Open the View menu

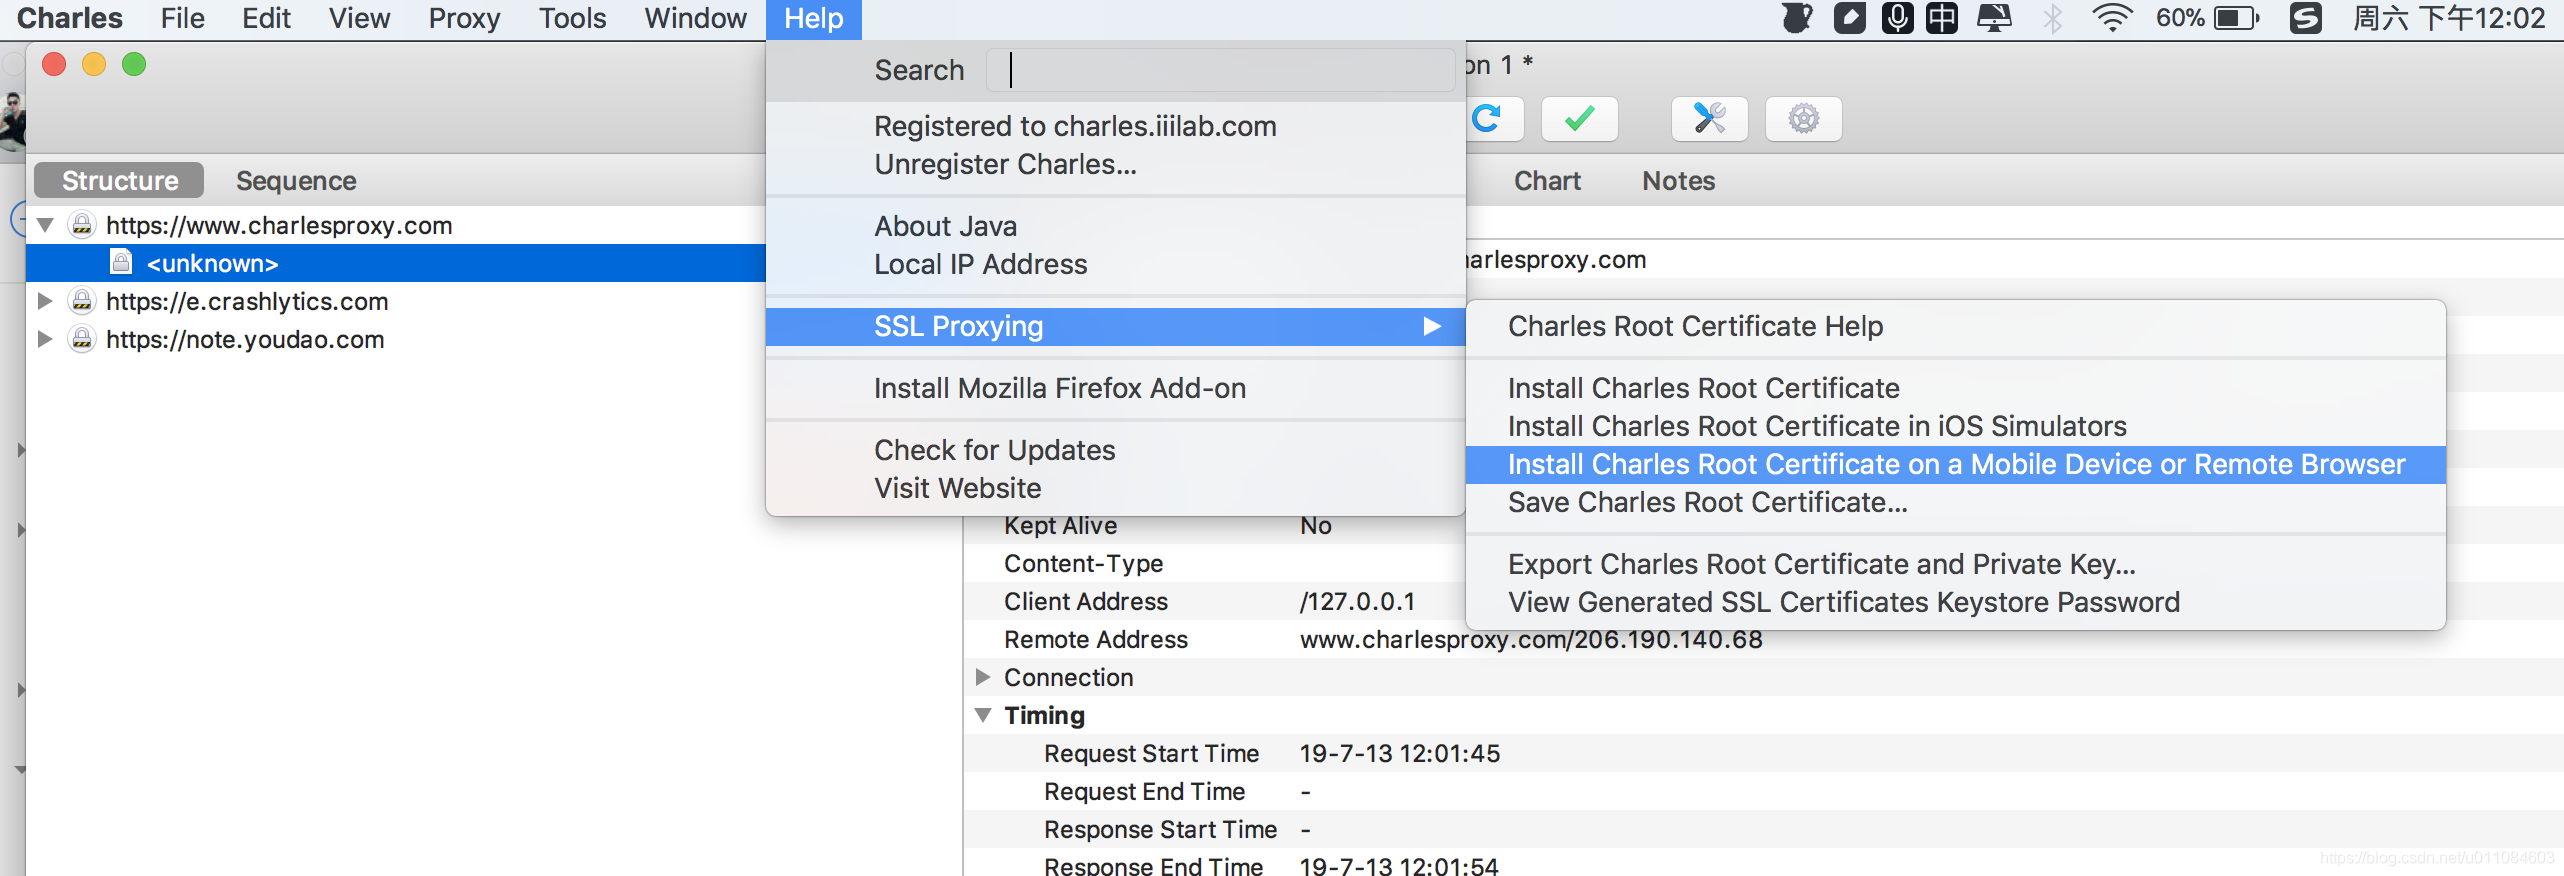click(359, 18)
